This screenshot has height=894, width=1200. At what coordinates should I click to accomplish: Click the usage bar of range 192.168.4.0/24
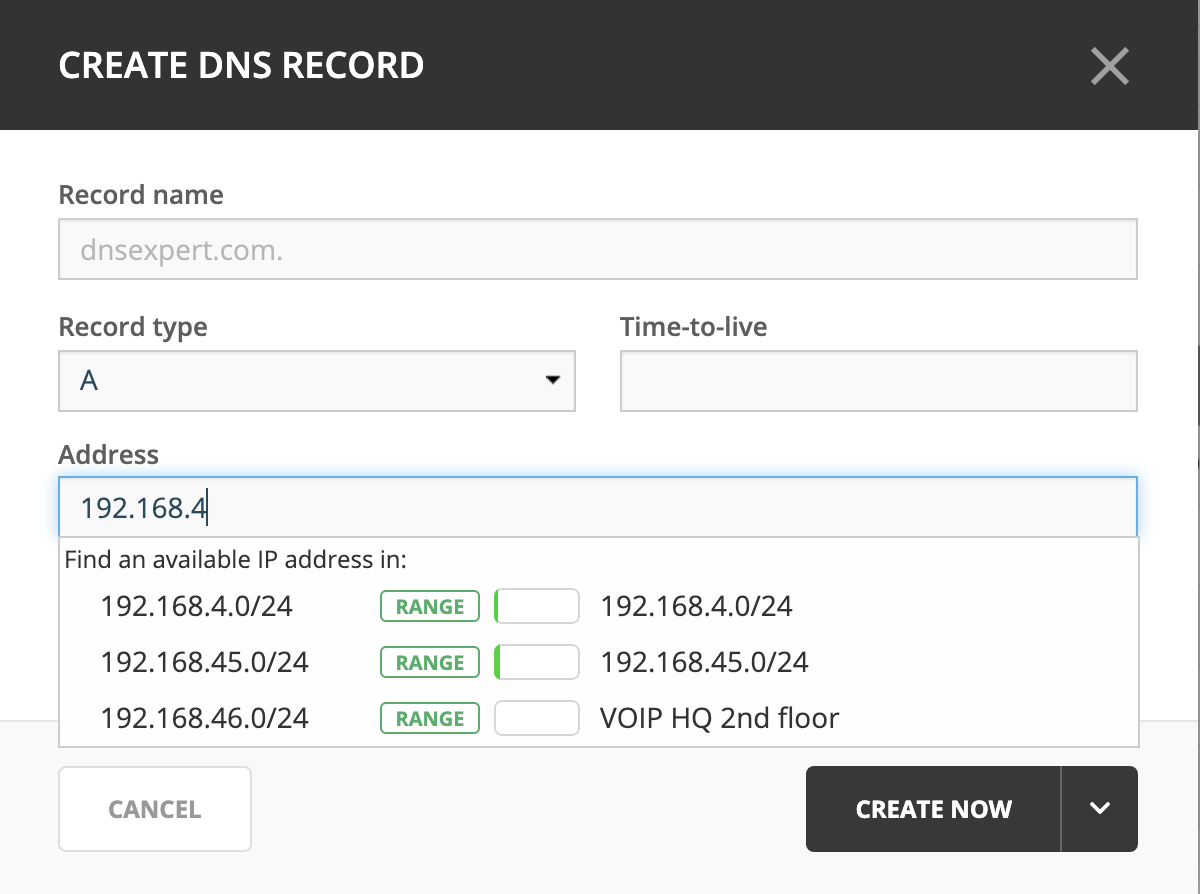(x=537, y=607)
